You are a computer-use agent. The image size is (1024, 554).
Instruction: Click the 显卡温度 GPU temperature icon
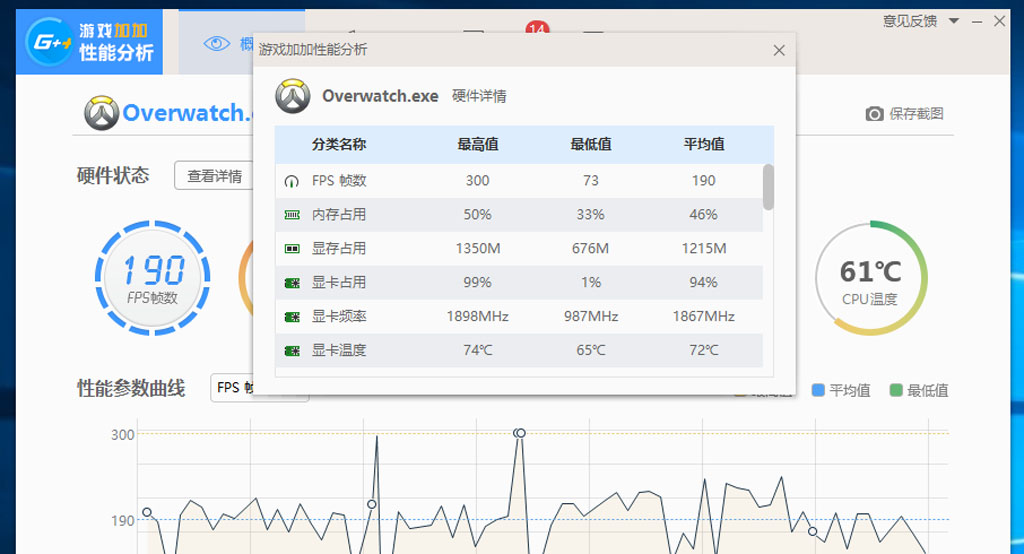(x=292, y=351)
